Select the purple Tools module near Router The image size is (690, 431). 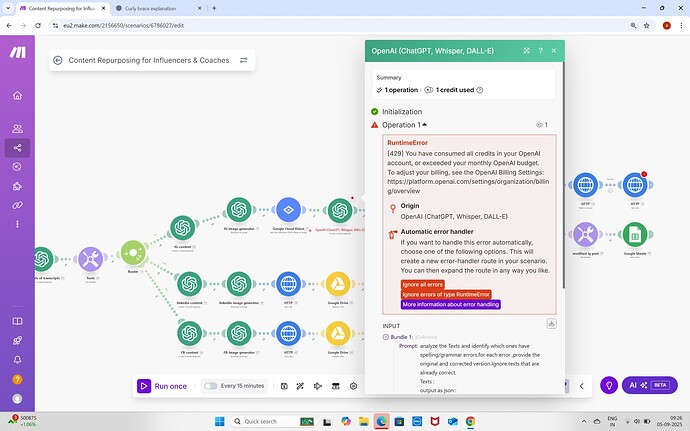[x=91, y=259]
